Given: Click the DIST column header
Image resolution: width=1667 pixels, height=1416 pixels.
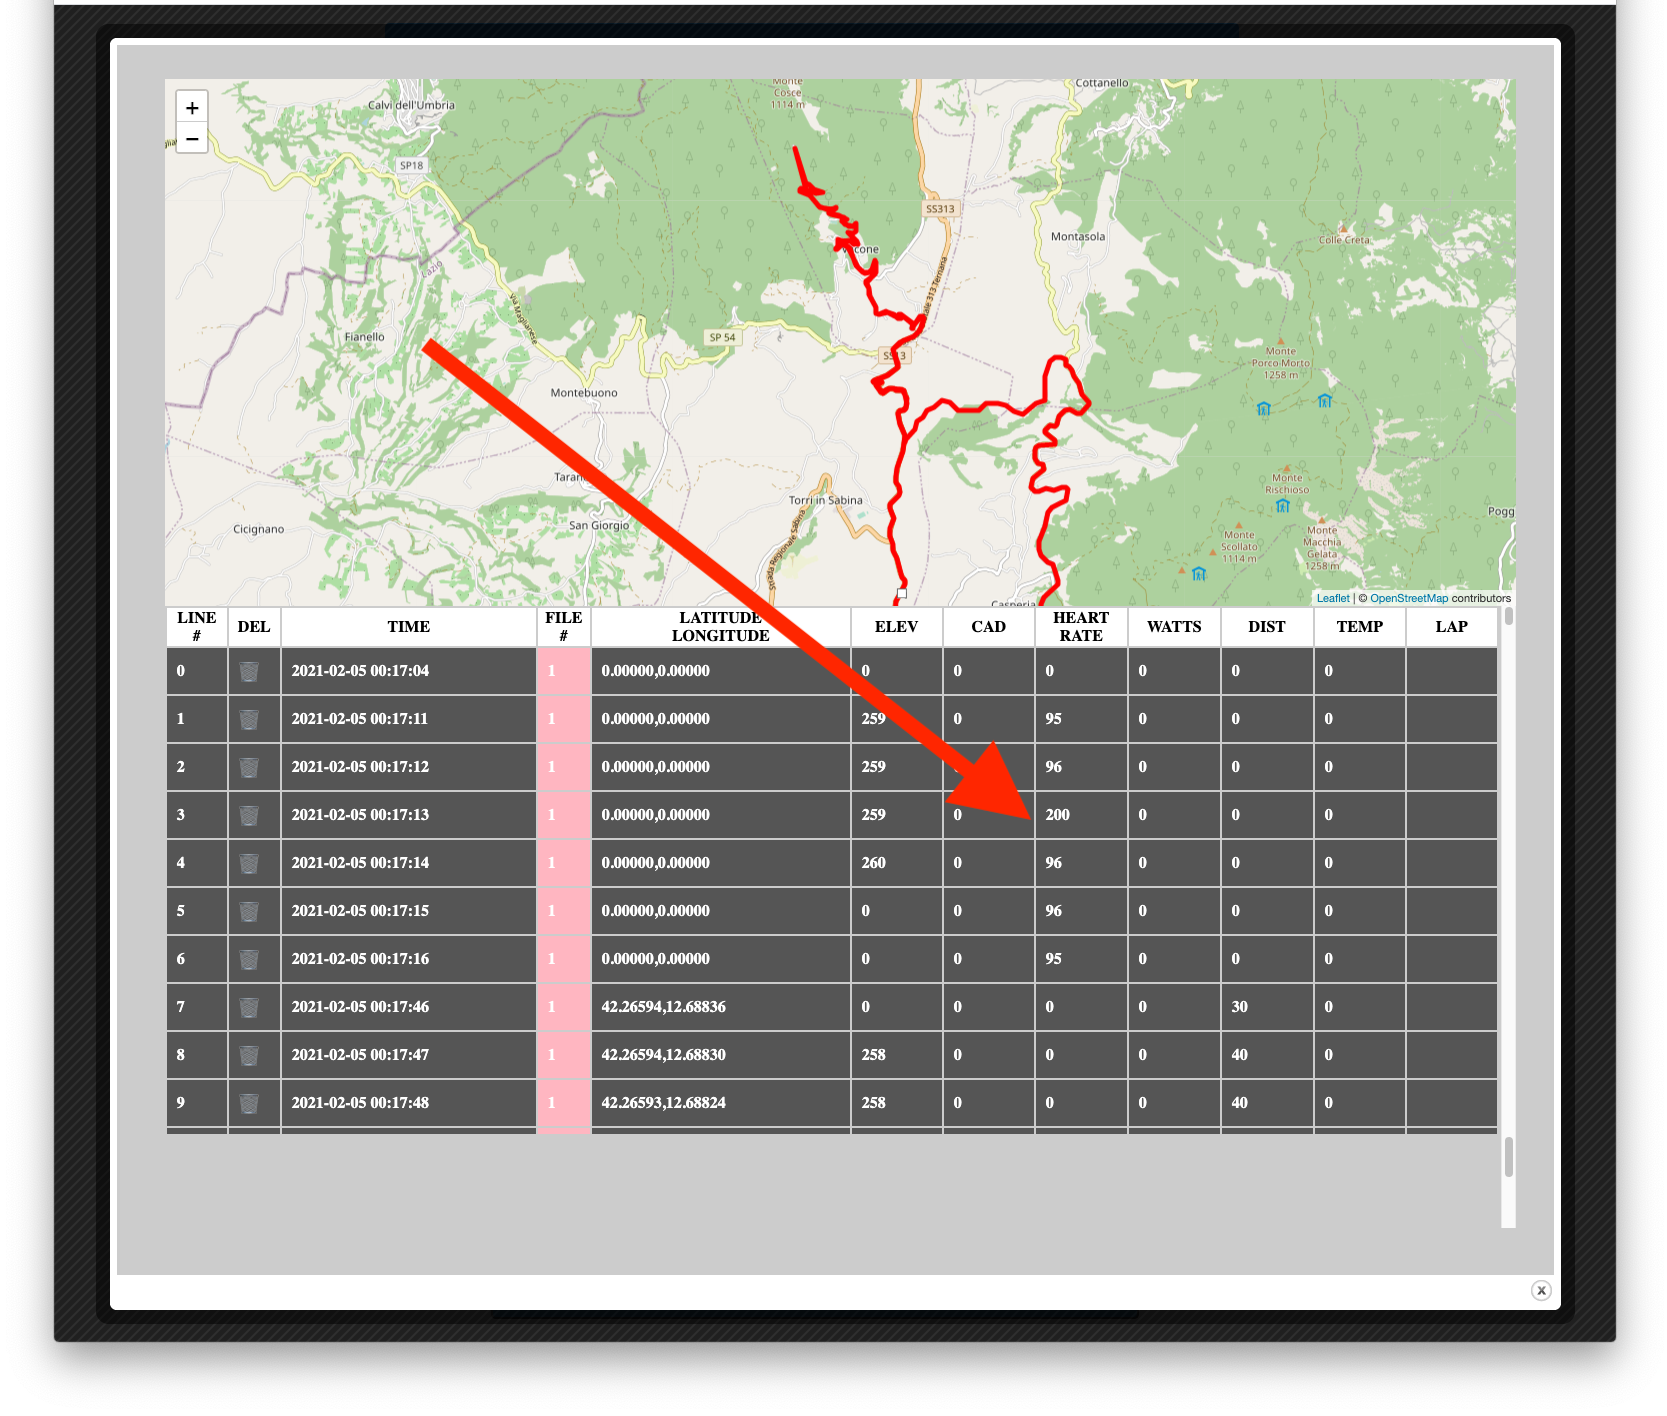Looking at the screenshot, I should point(1267,626).
